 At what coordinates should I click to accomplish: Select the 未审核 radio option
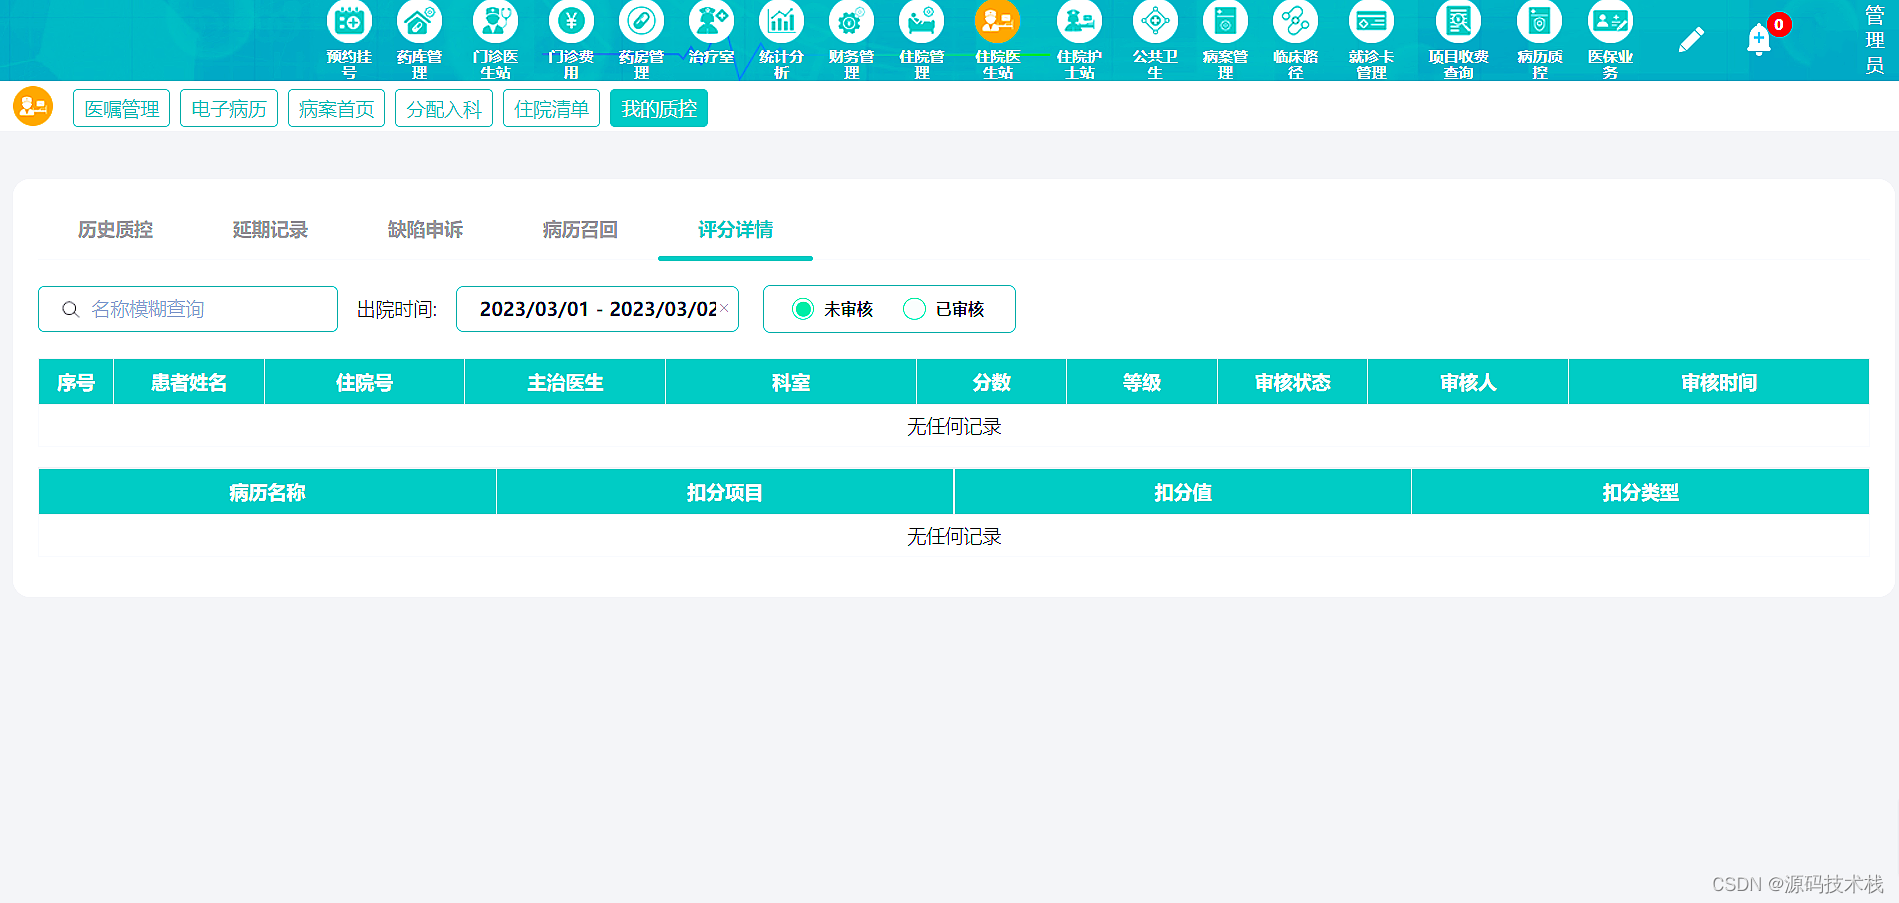803,309
